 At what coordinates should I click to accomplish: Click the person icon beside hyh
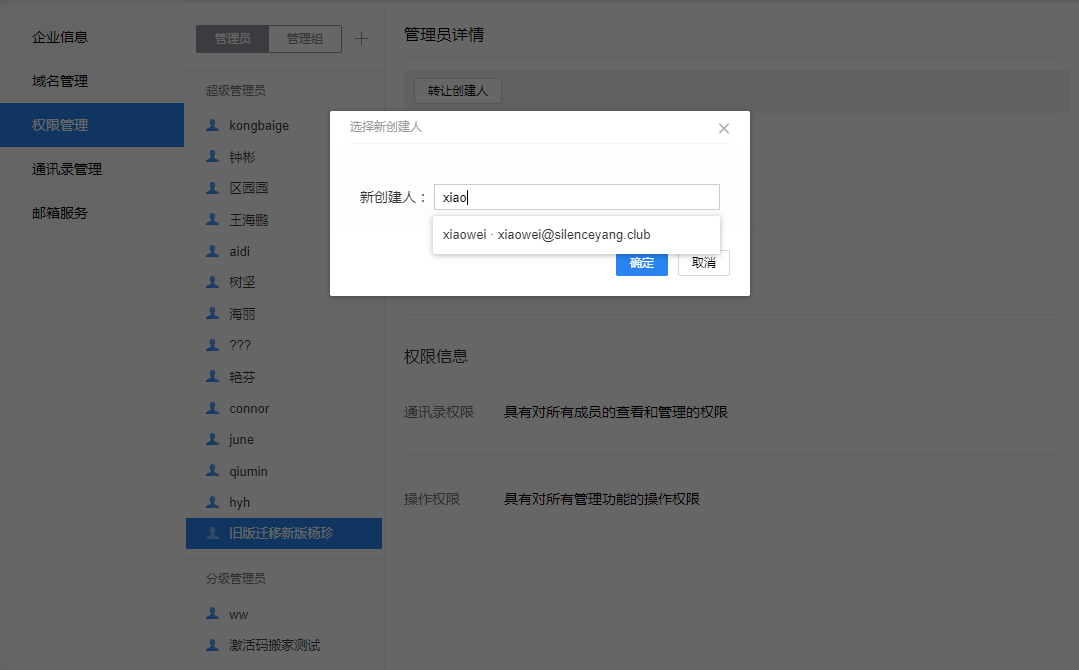(x=212, y=502)
